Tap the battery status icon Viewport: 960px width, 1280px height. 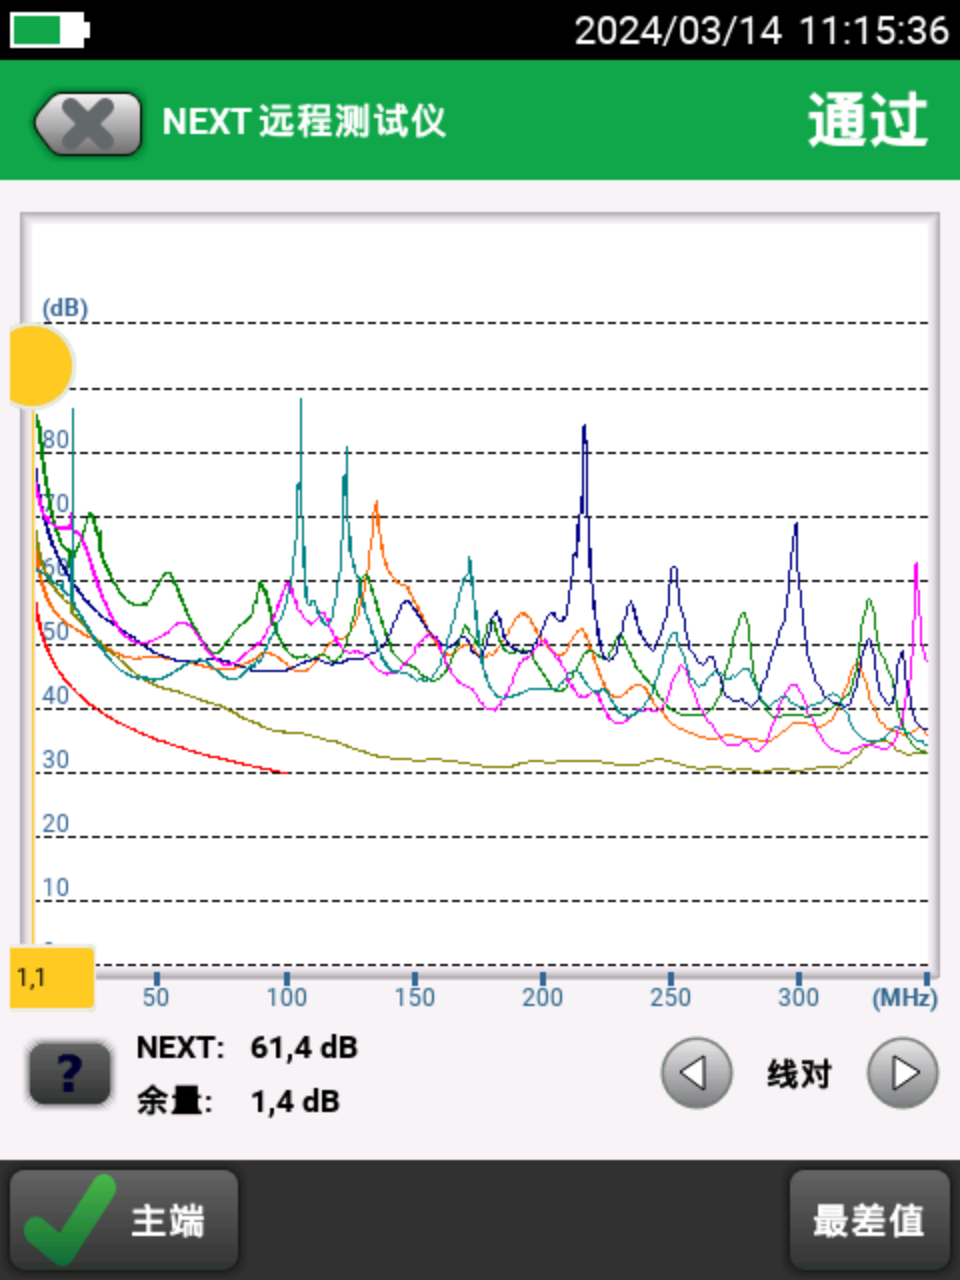tap(49, 30)
